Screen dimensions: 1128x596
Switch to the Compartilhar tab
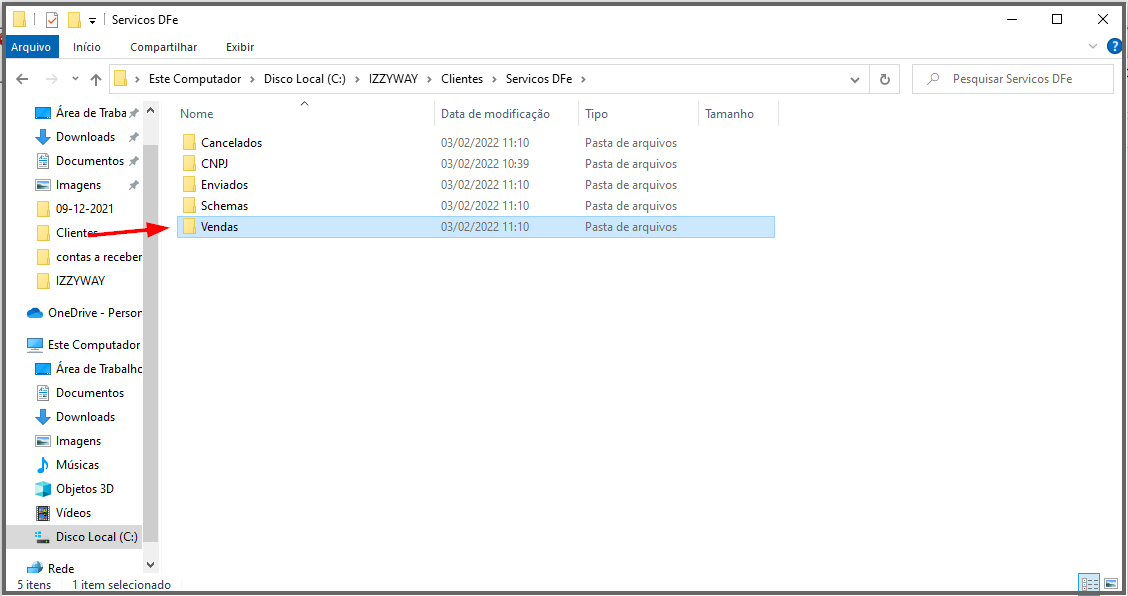(x=163, y=47)
